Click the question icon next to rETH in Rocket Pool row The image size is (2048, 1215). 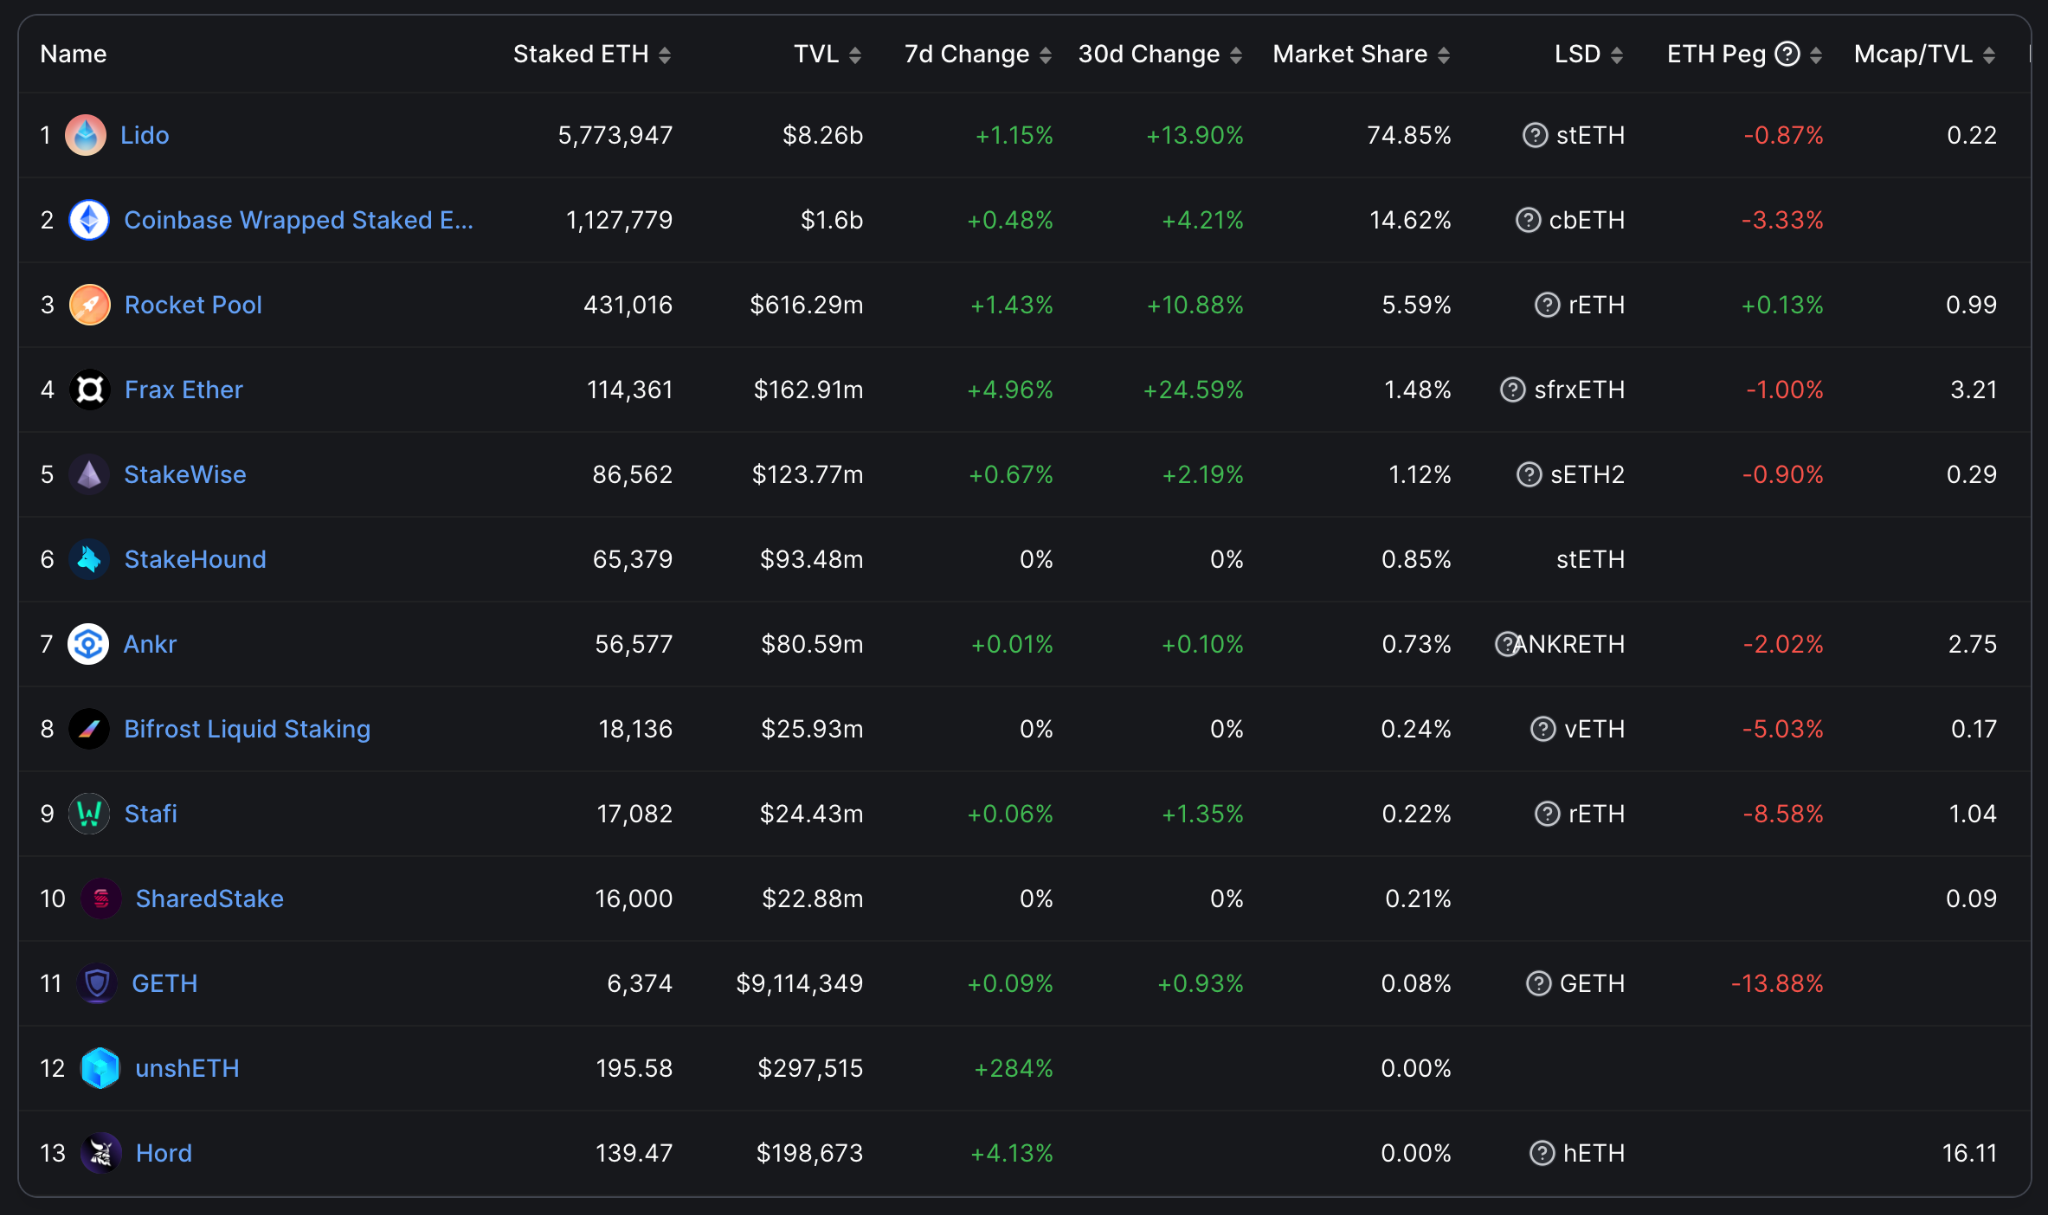(1547, 305)
